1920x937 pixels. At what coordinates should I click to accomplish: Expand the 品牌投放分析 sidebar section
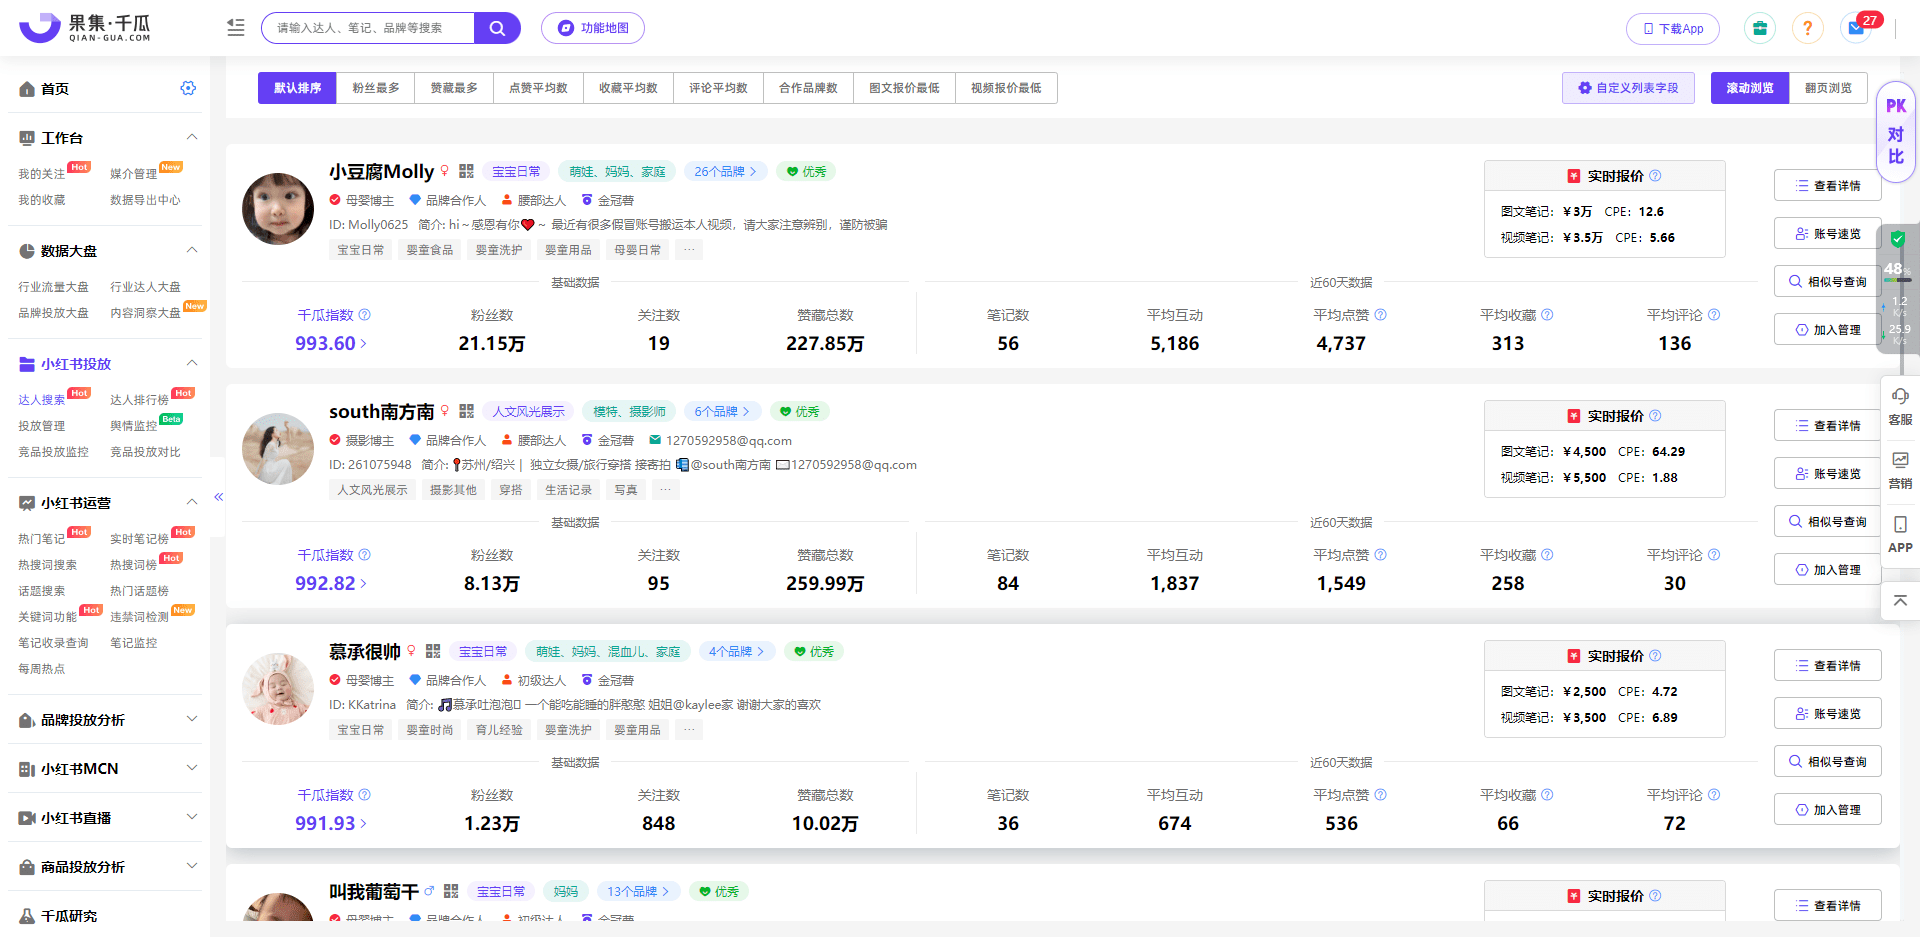[192, 719]
